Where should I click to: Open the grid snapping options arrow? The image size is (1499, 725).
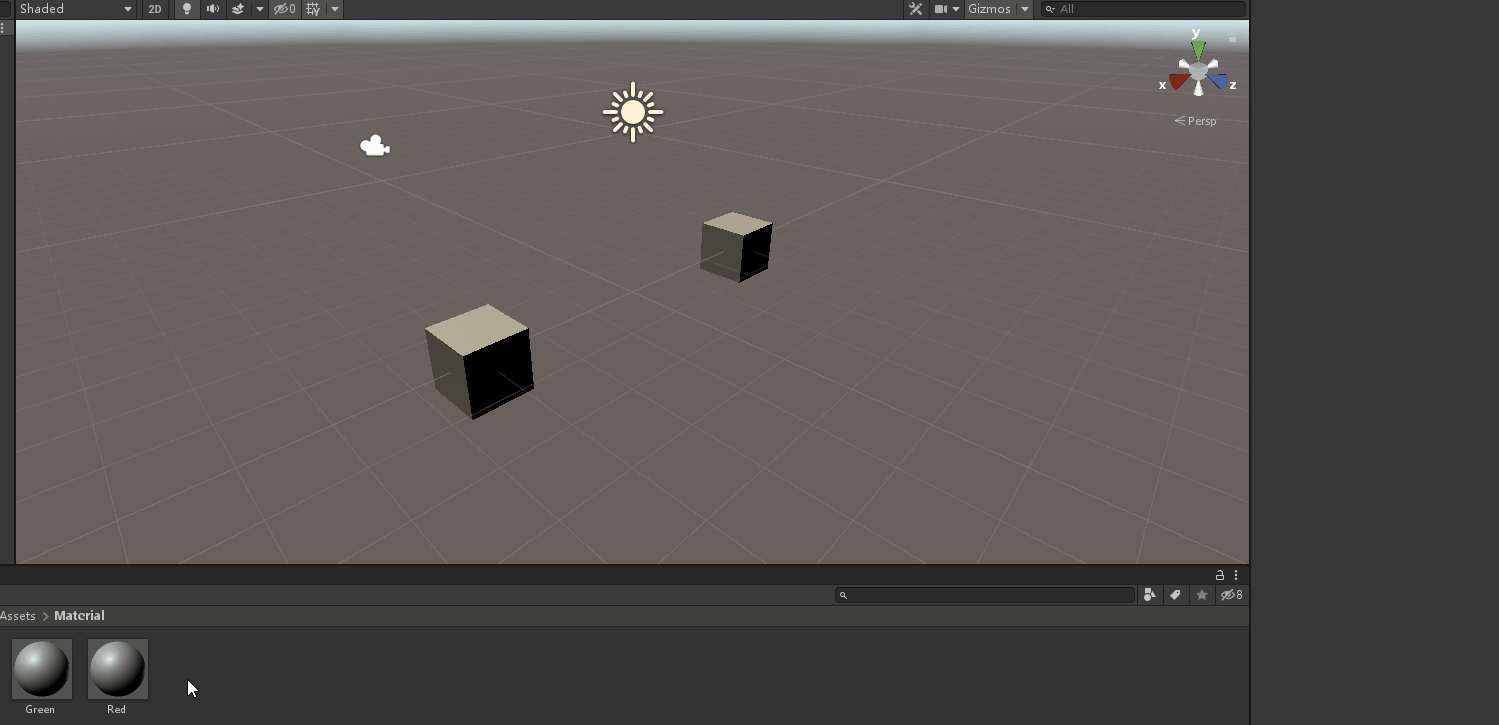click(335, 9)
